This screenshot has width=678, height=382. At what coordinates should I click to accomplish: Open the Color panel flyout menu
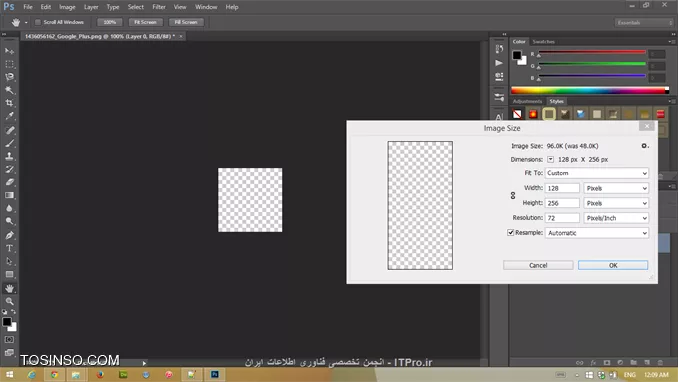[672, 42]
